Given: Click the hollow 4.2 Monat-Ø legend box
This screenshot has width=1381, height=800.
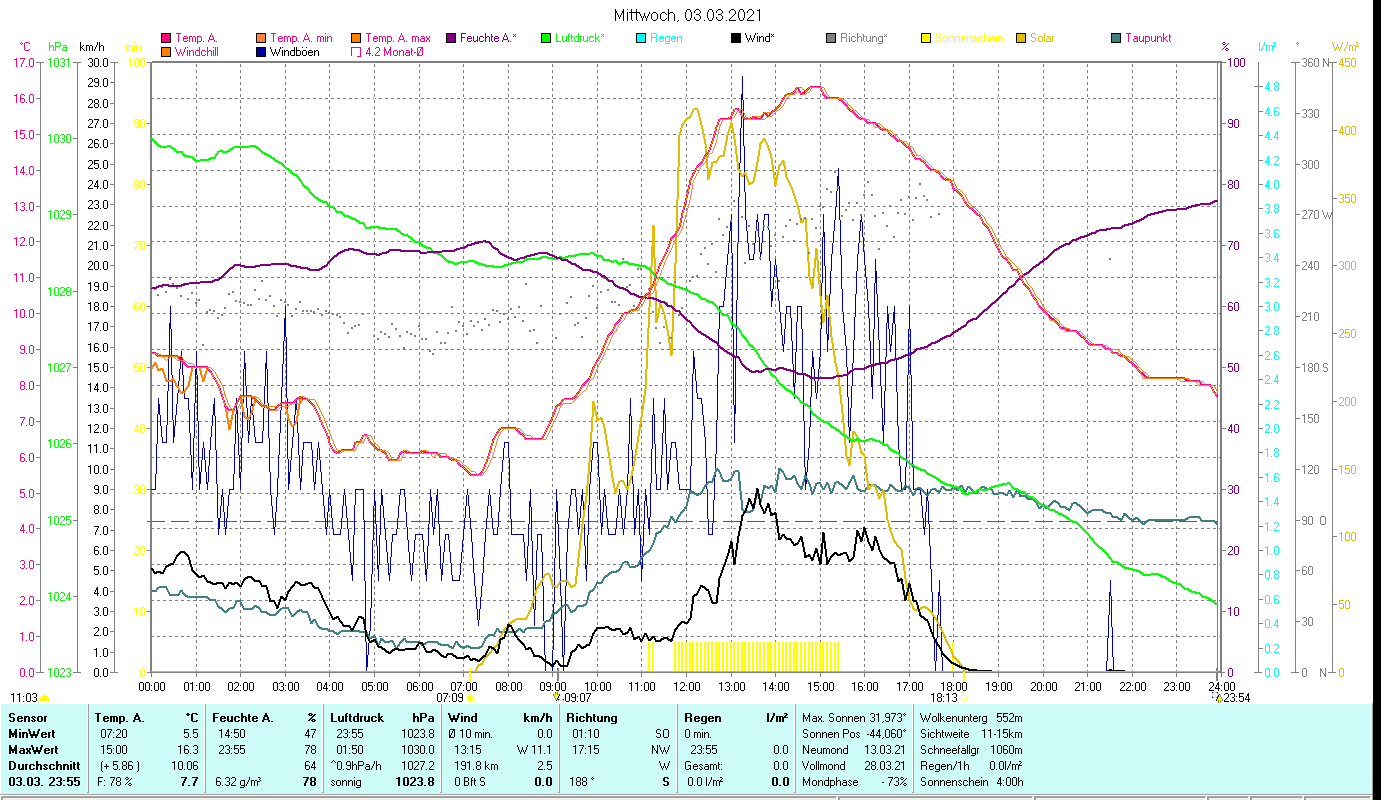Looking at the screenshot, I should pos(355,51).
